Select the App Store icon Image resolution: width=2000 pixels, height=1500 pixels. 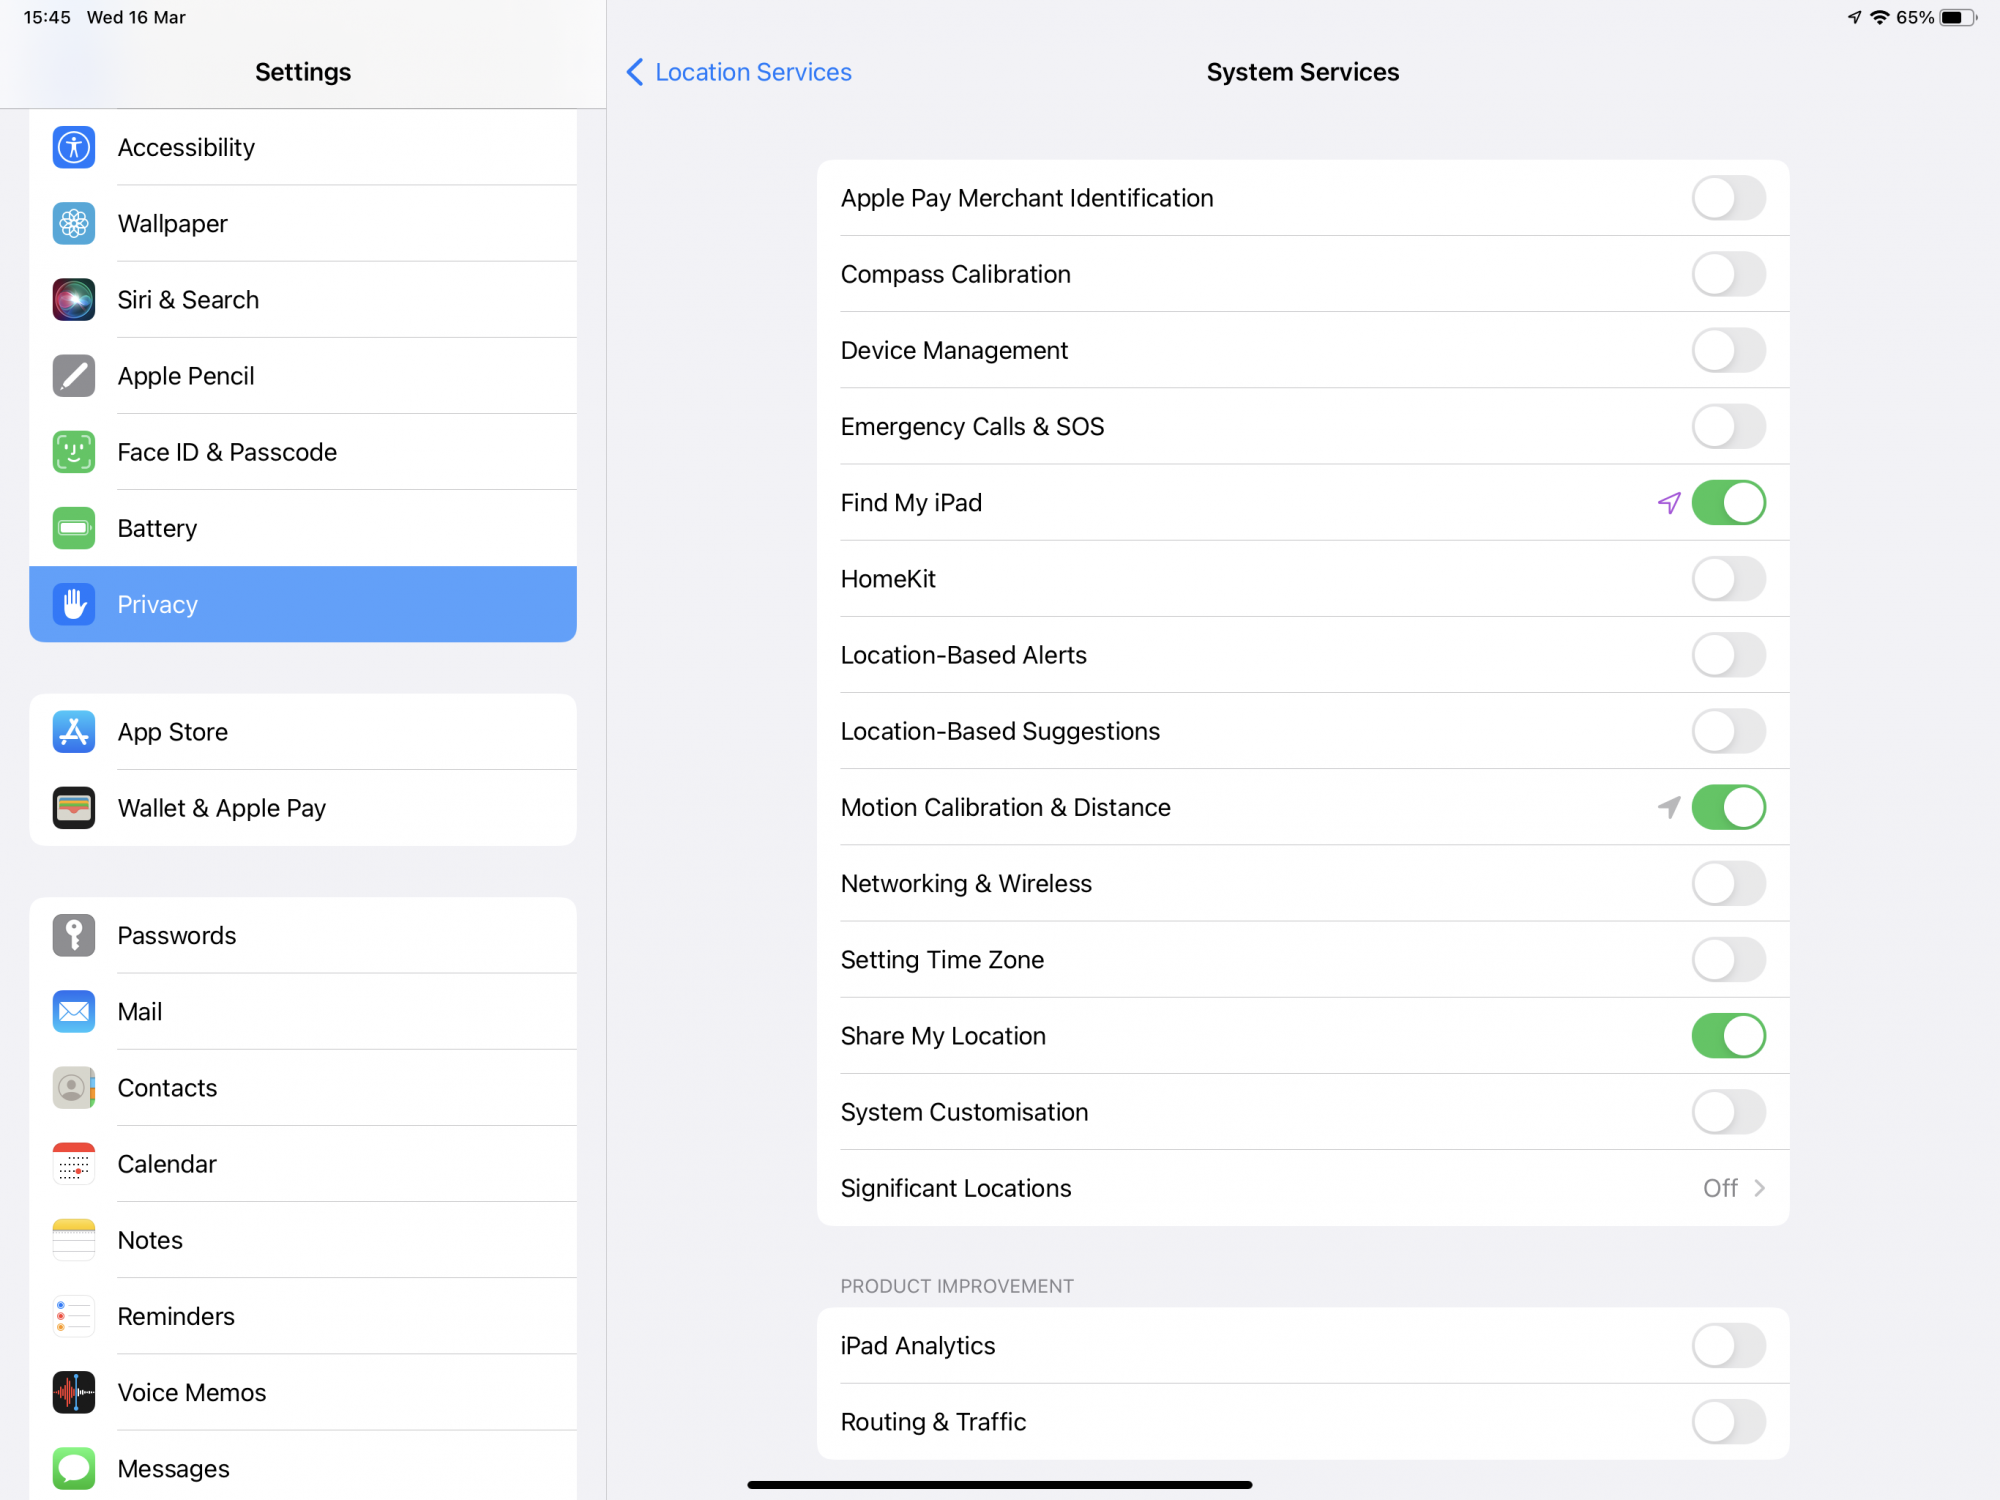(74, 732)
